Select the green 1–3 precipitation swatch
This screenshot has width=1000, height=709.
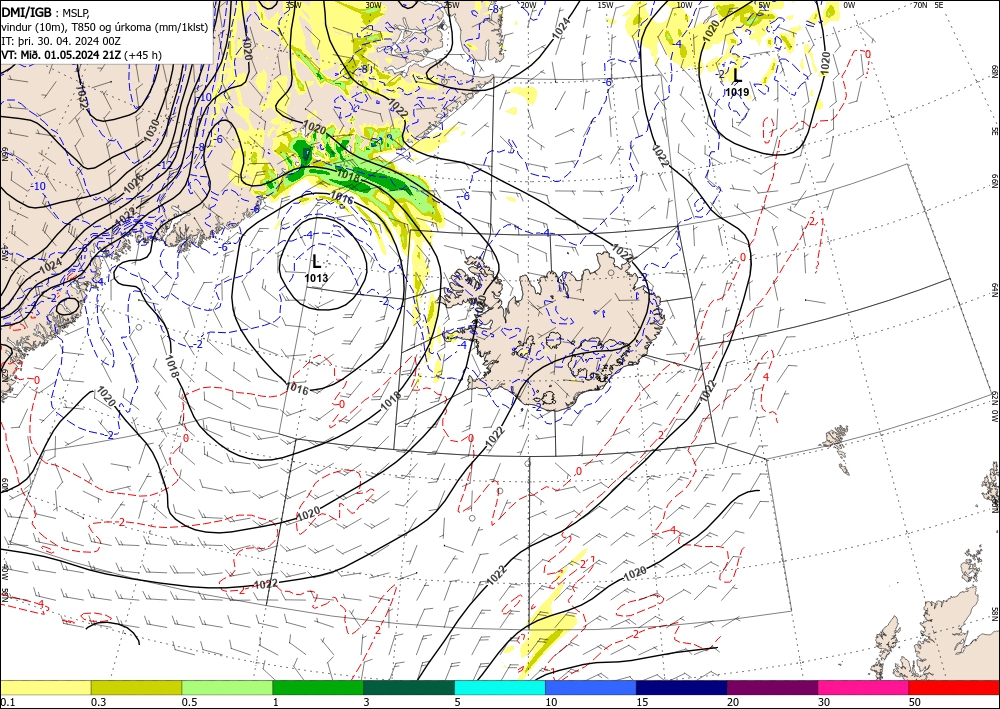(318, 687)
